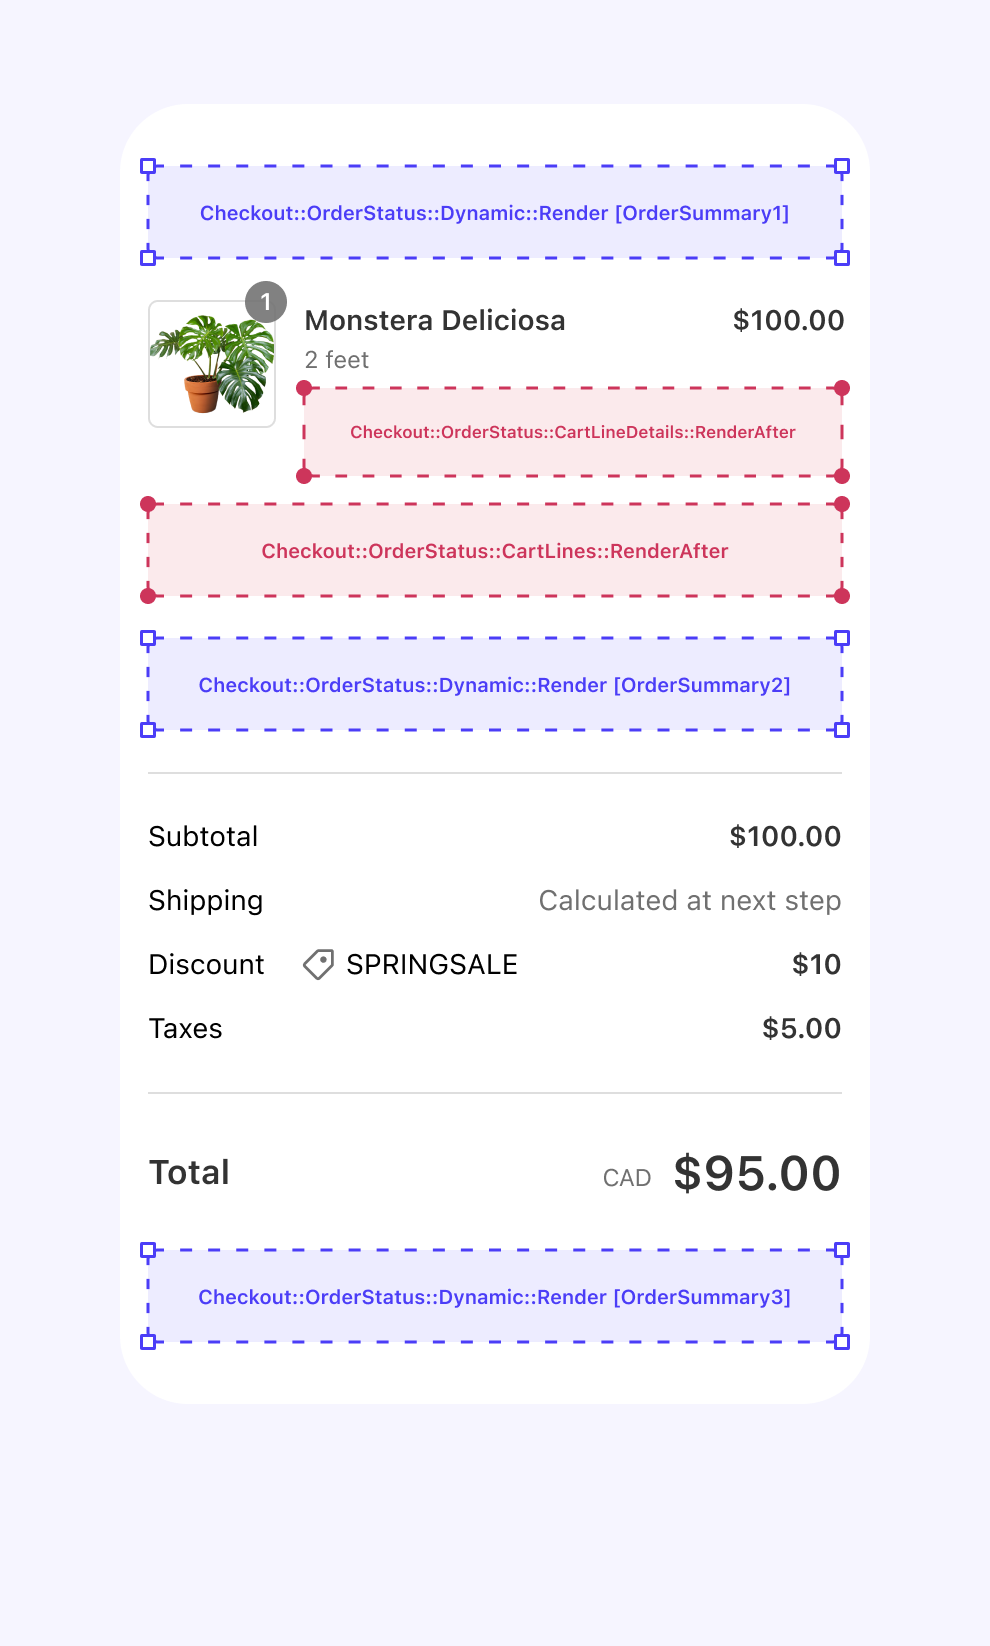
Task: Click the total price $95.00
Action: tap(757, 1173)
